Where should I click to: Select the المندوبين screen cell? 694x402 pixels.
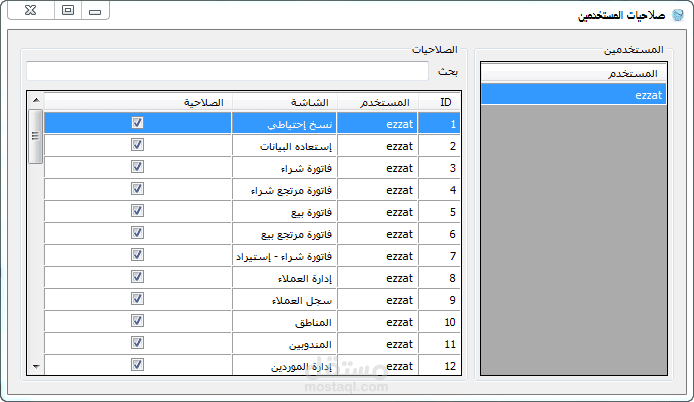284,344
